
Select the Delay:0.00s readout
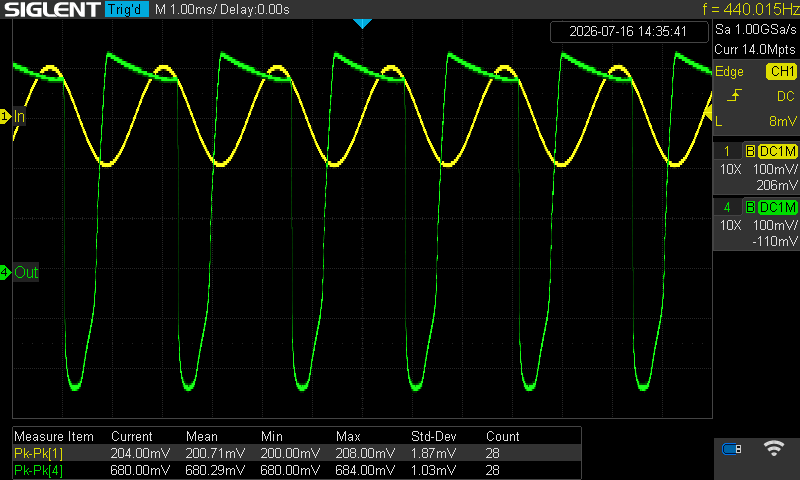point(254,10)
